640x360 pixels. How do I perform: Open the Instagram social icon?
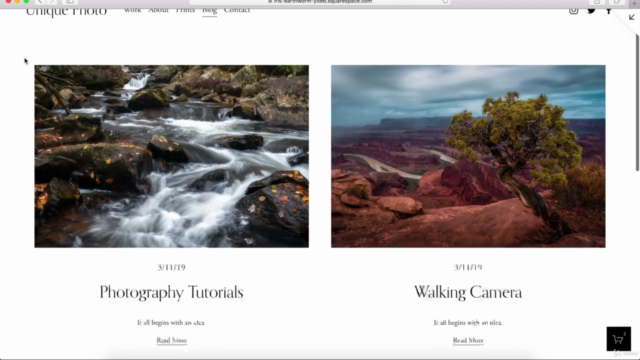tap(573, 10)
